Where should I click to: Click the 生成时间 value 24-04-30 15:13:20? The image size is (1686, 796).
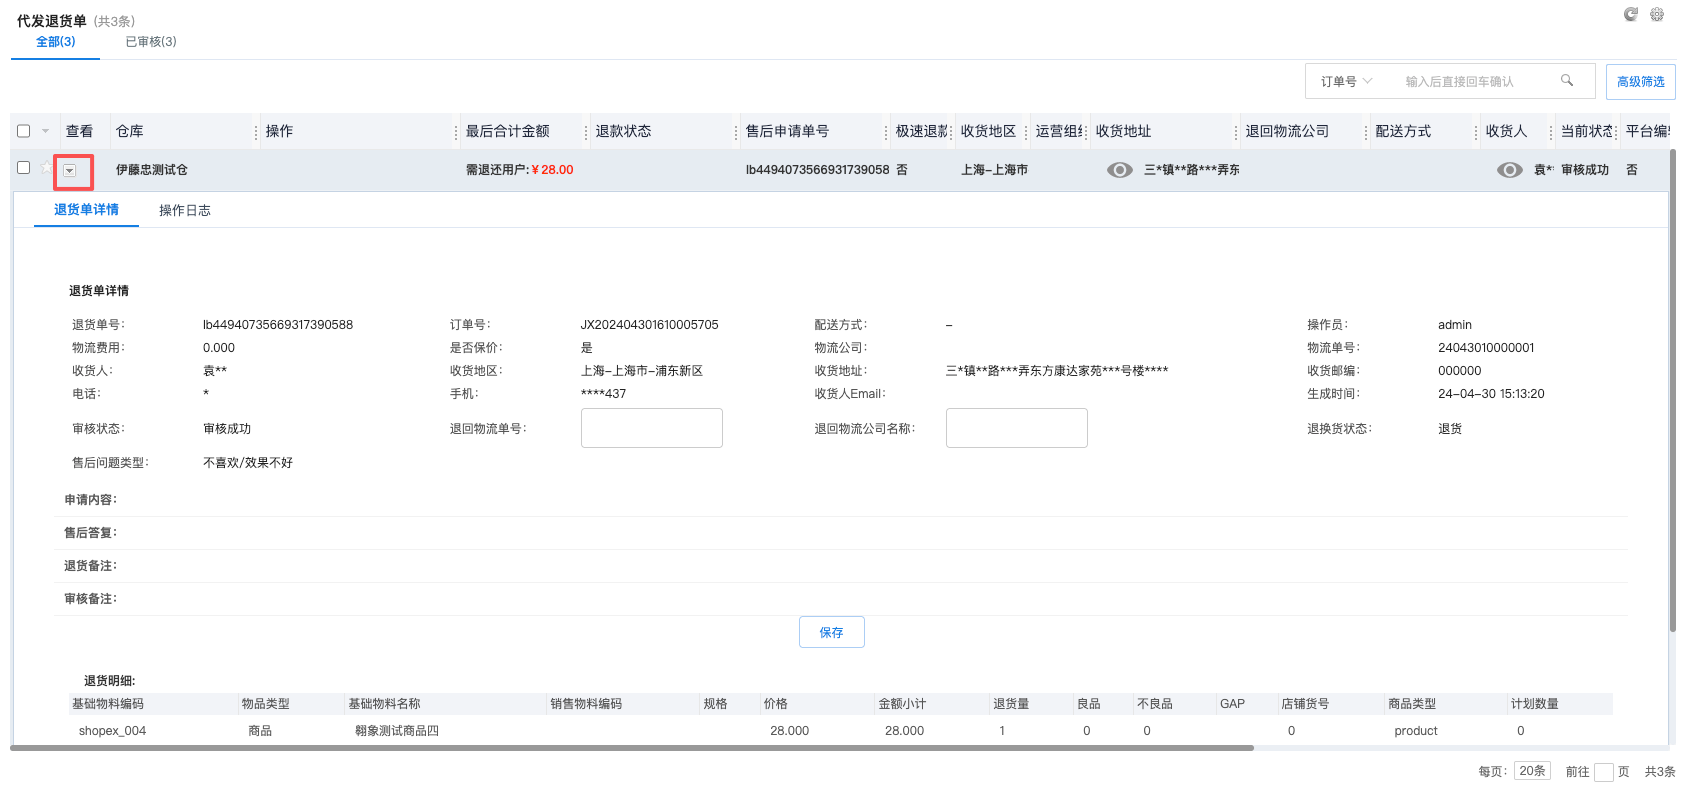pyautogui.click(x=1491, y=394)
